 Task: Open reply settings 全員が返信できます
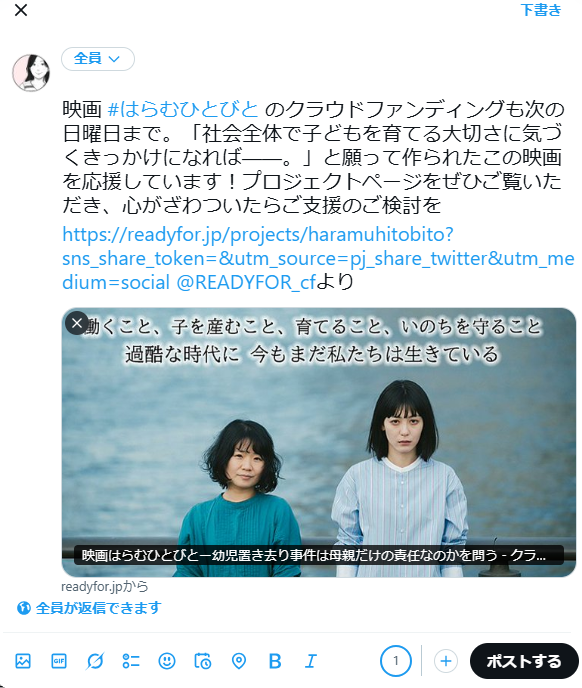(x=90, y=608)
